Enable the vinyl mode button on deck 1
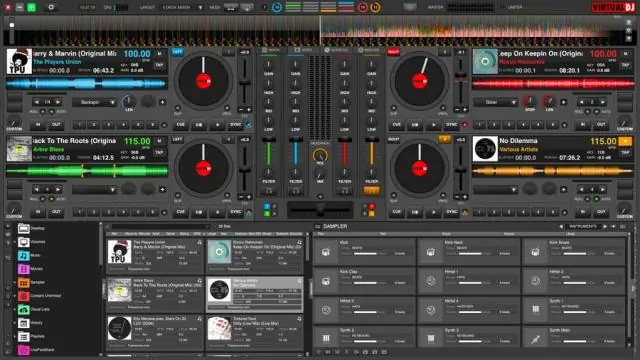Image resolution: width=640 pixels, height=360 pixels. 227,109
